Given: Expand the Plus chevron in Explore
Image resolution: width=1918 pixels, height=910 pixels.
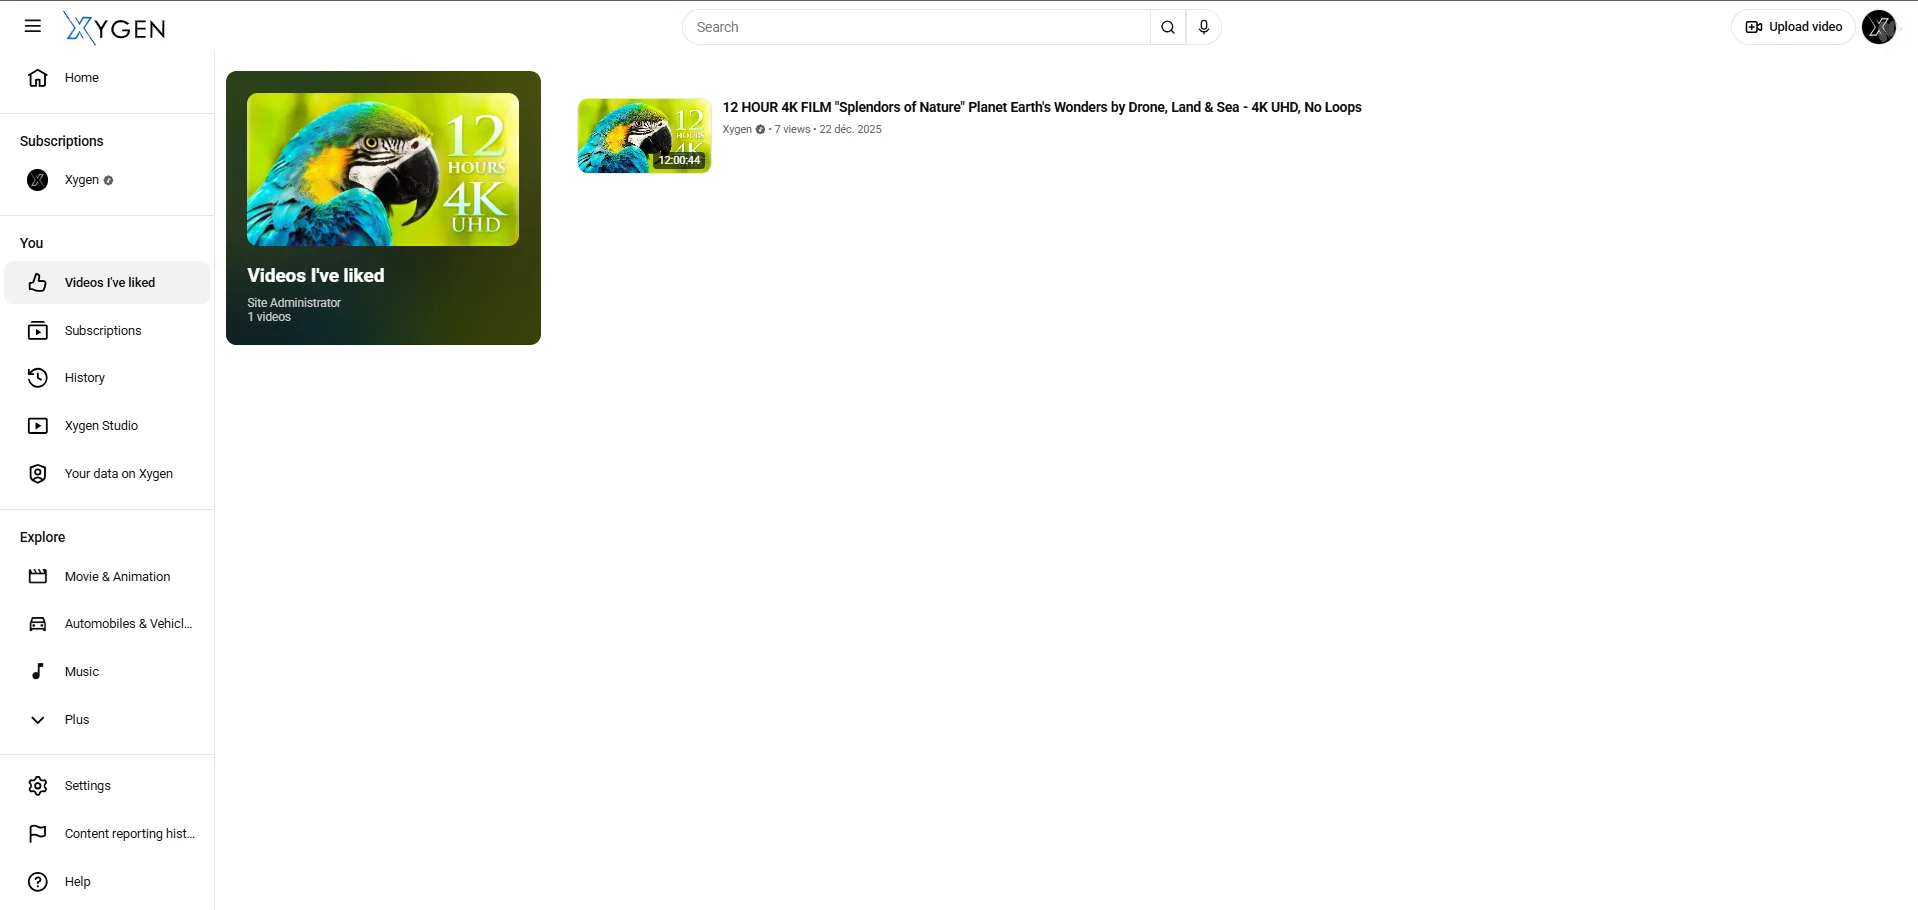Looking at the screenshot, I should (38, 720).
